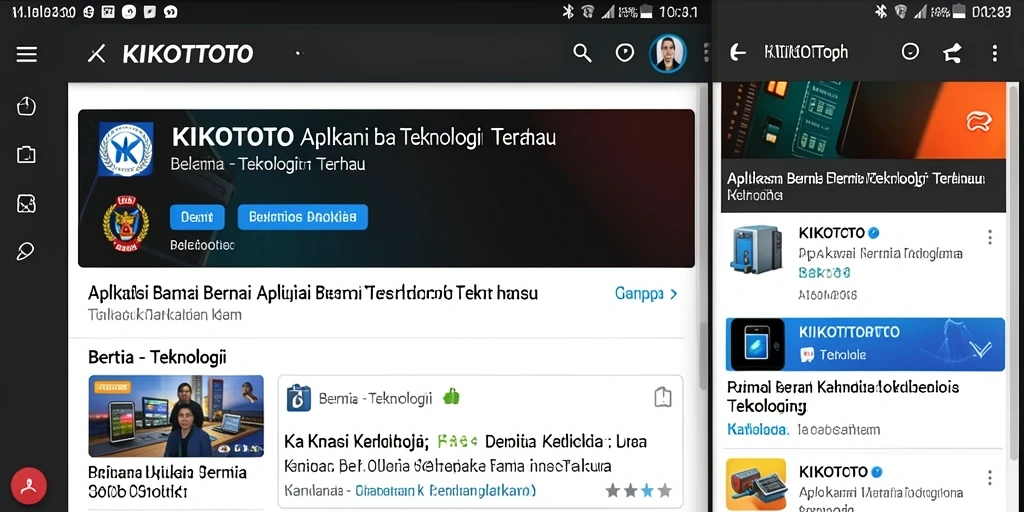This screenshot has height=512, width=1024.
Task: Close KIKOTTOTO page with X icon
Action: coord(97,54)
